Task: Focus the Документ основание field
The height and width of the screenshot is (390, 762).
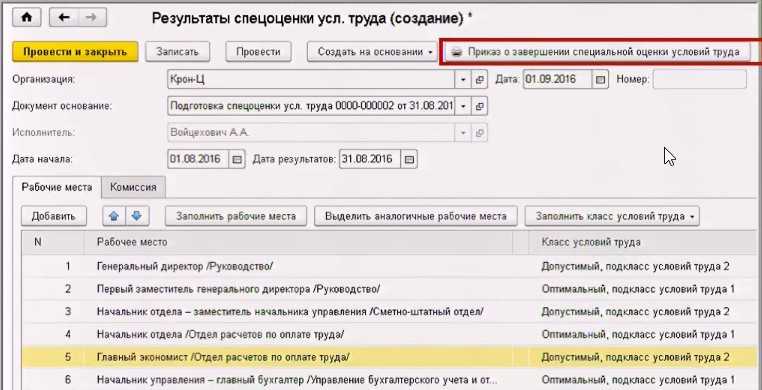Action: point(311,106)
